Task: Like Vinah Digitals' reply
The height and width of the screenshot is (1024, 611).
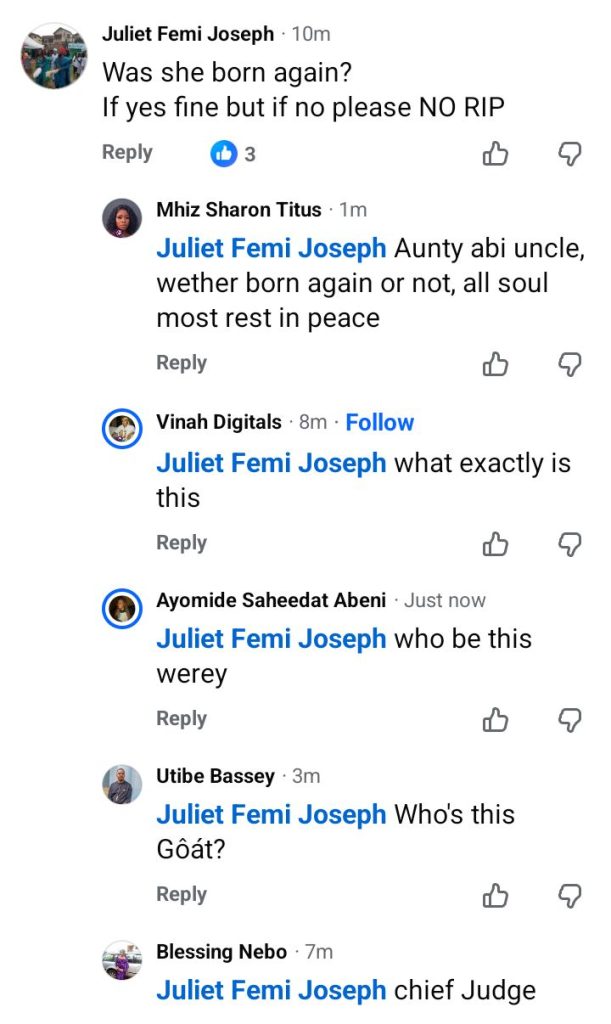Action: click(x=496, y=544)
